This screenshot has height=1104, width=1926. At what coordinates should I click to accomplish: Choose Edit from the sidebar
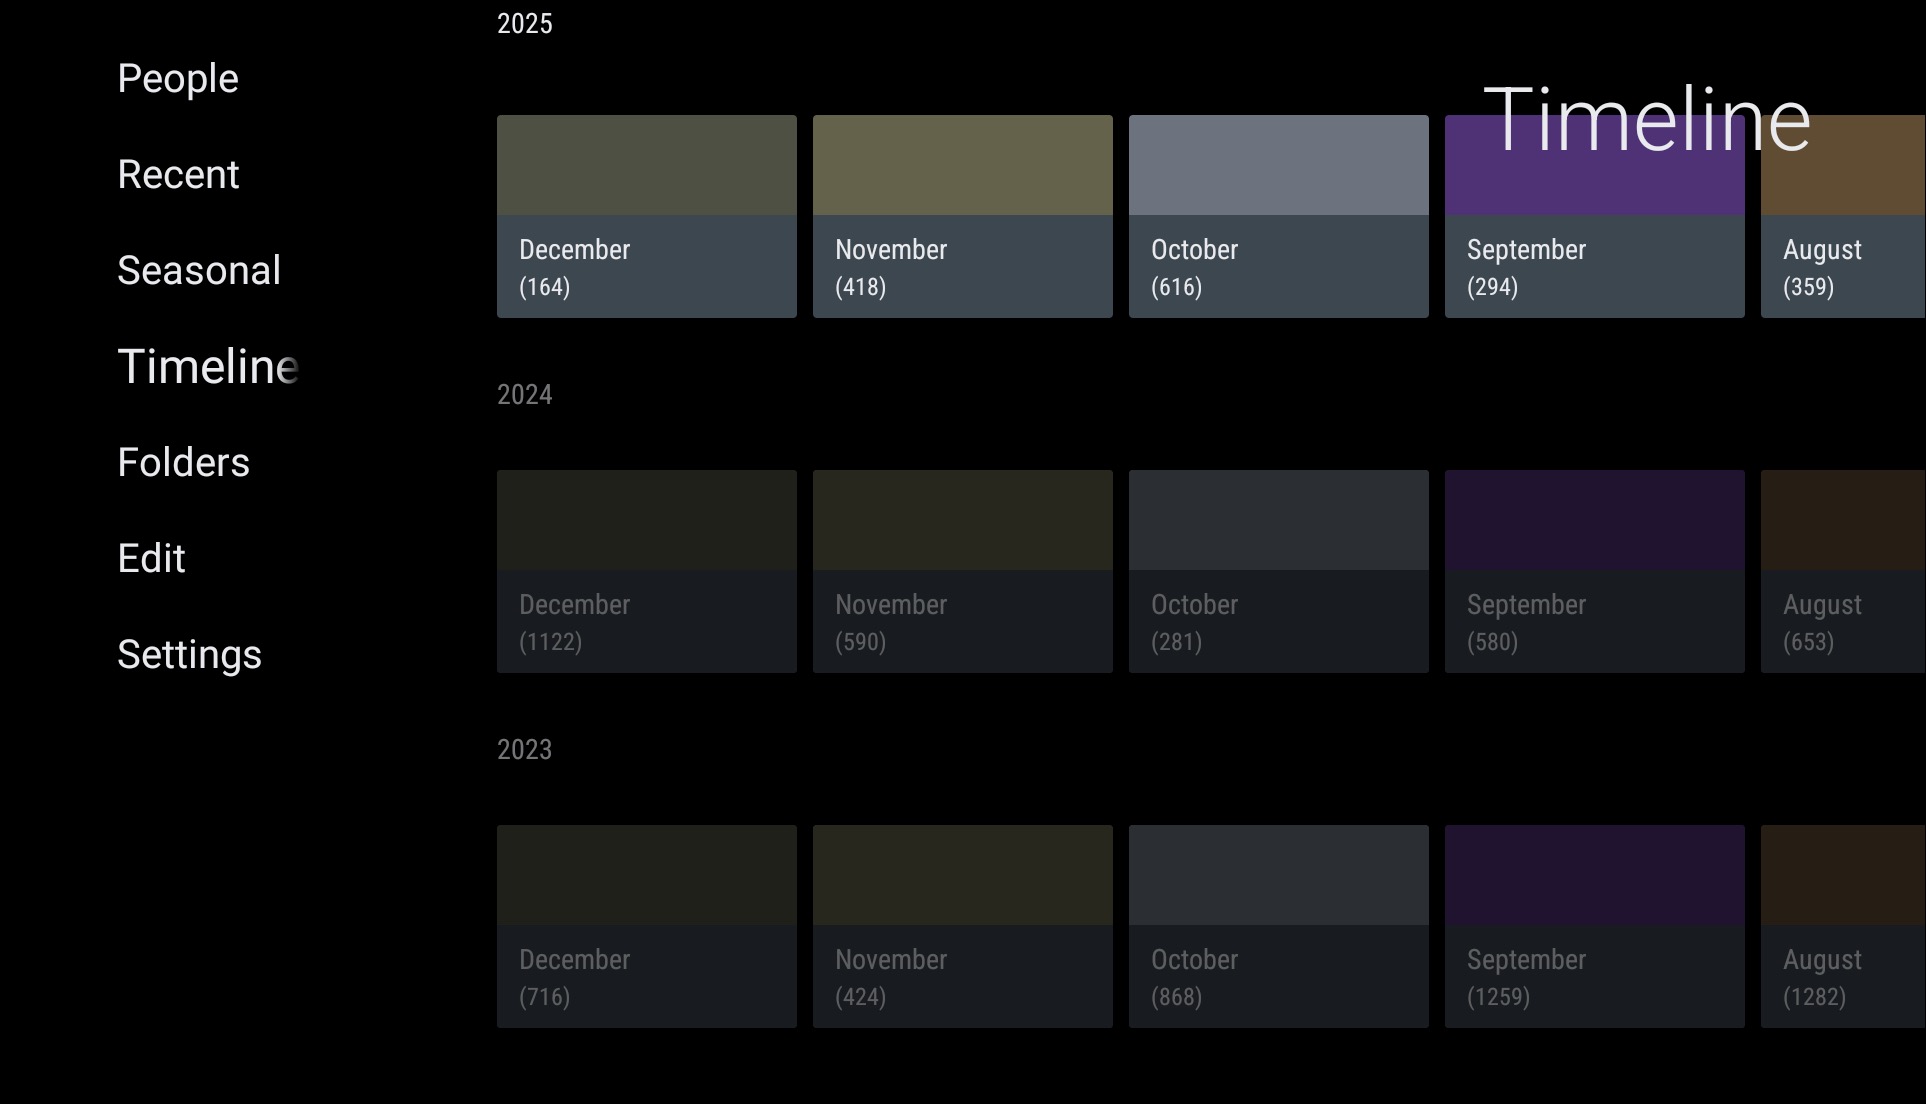click(151, 559)
